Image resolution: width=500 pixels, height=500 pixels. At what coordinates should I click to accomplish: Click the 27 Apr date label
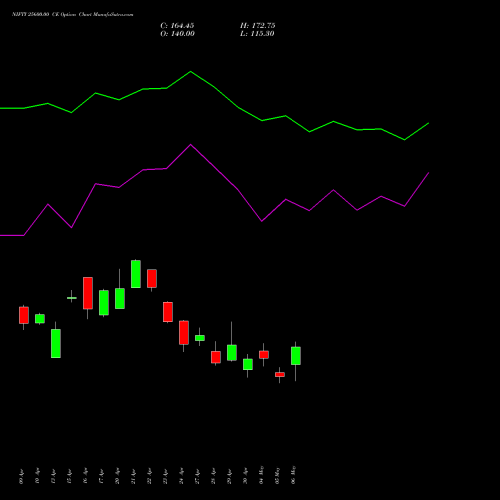coord(197,476)
